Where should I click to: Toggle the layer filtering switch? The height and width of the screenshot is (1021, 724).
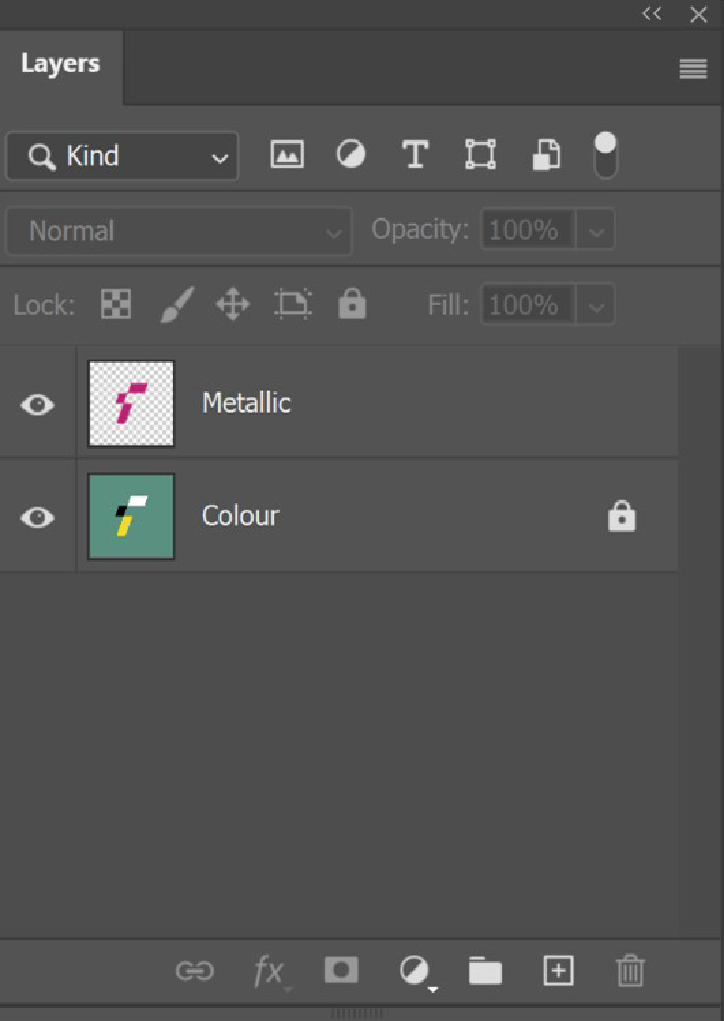(606, 156)
